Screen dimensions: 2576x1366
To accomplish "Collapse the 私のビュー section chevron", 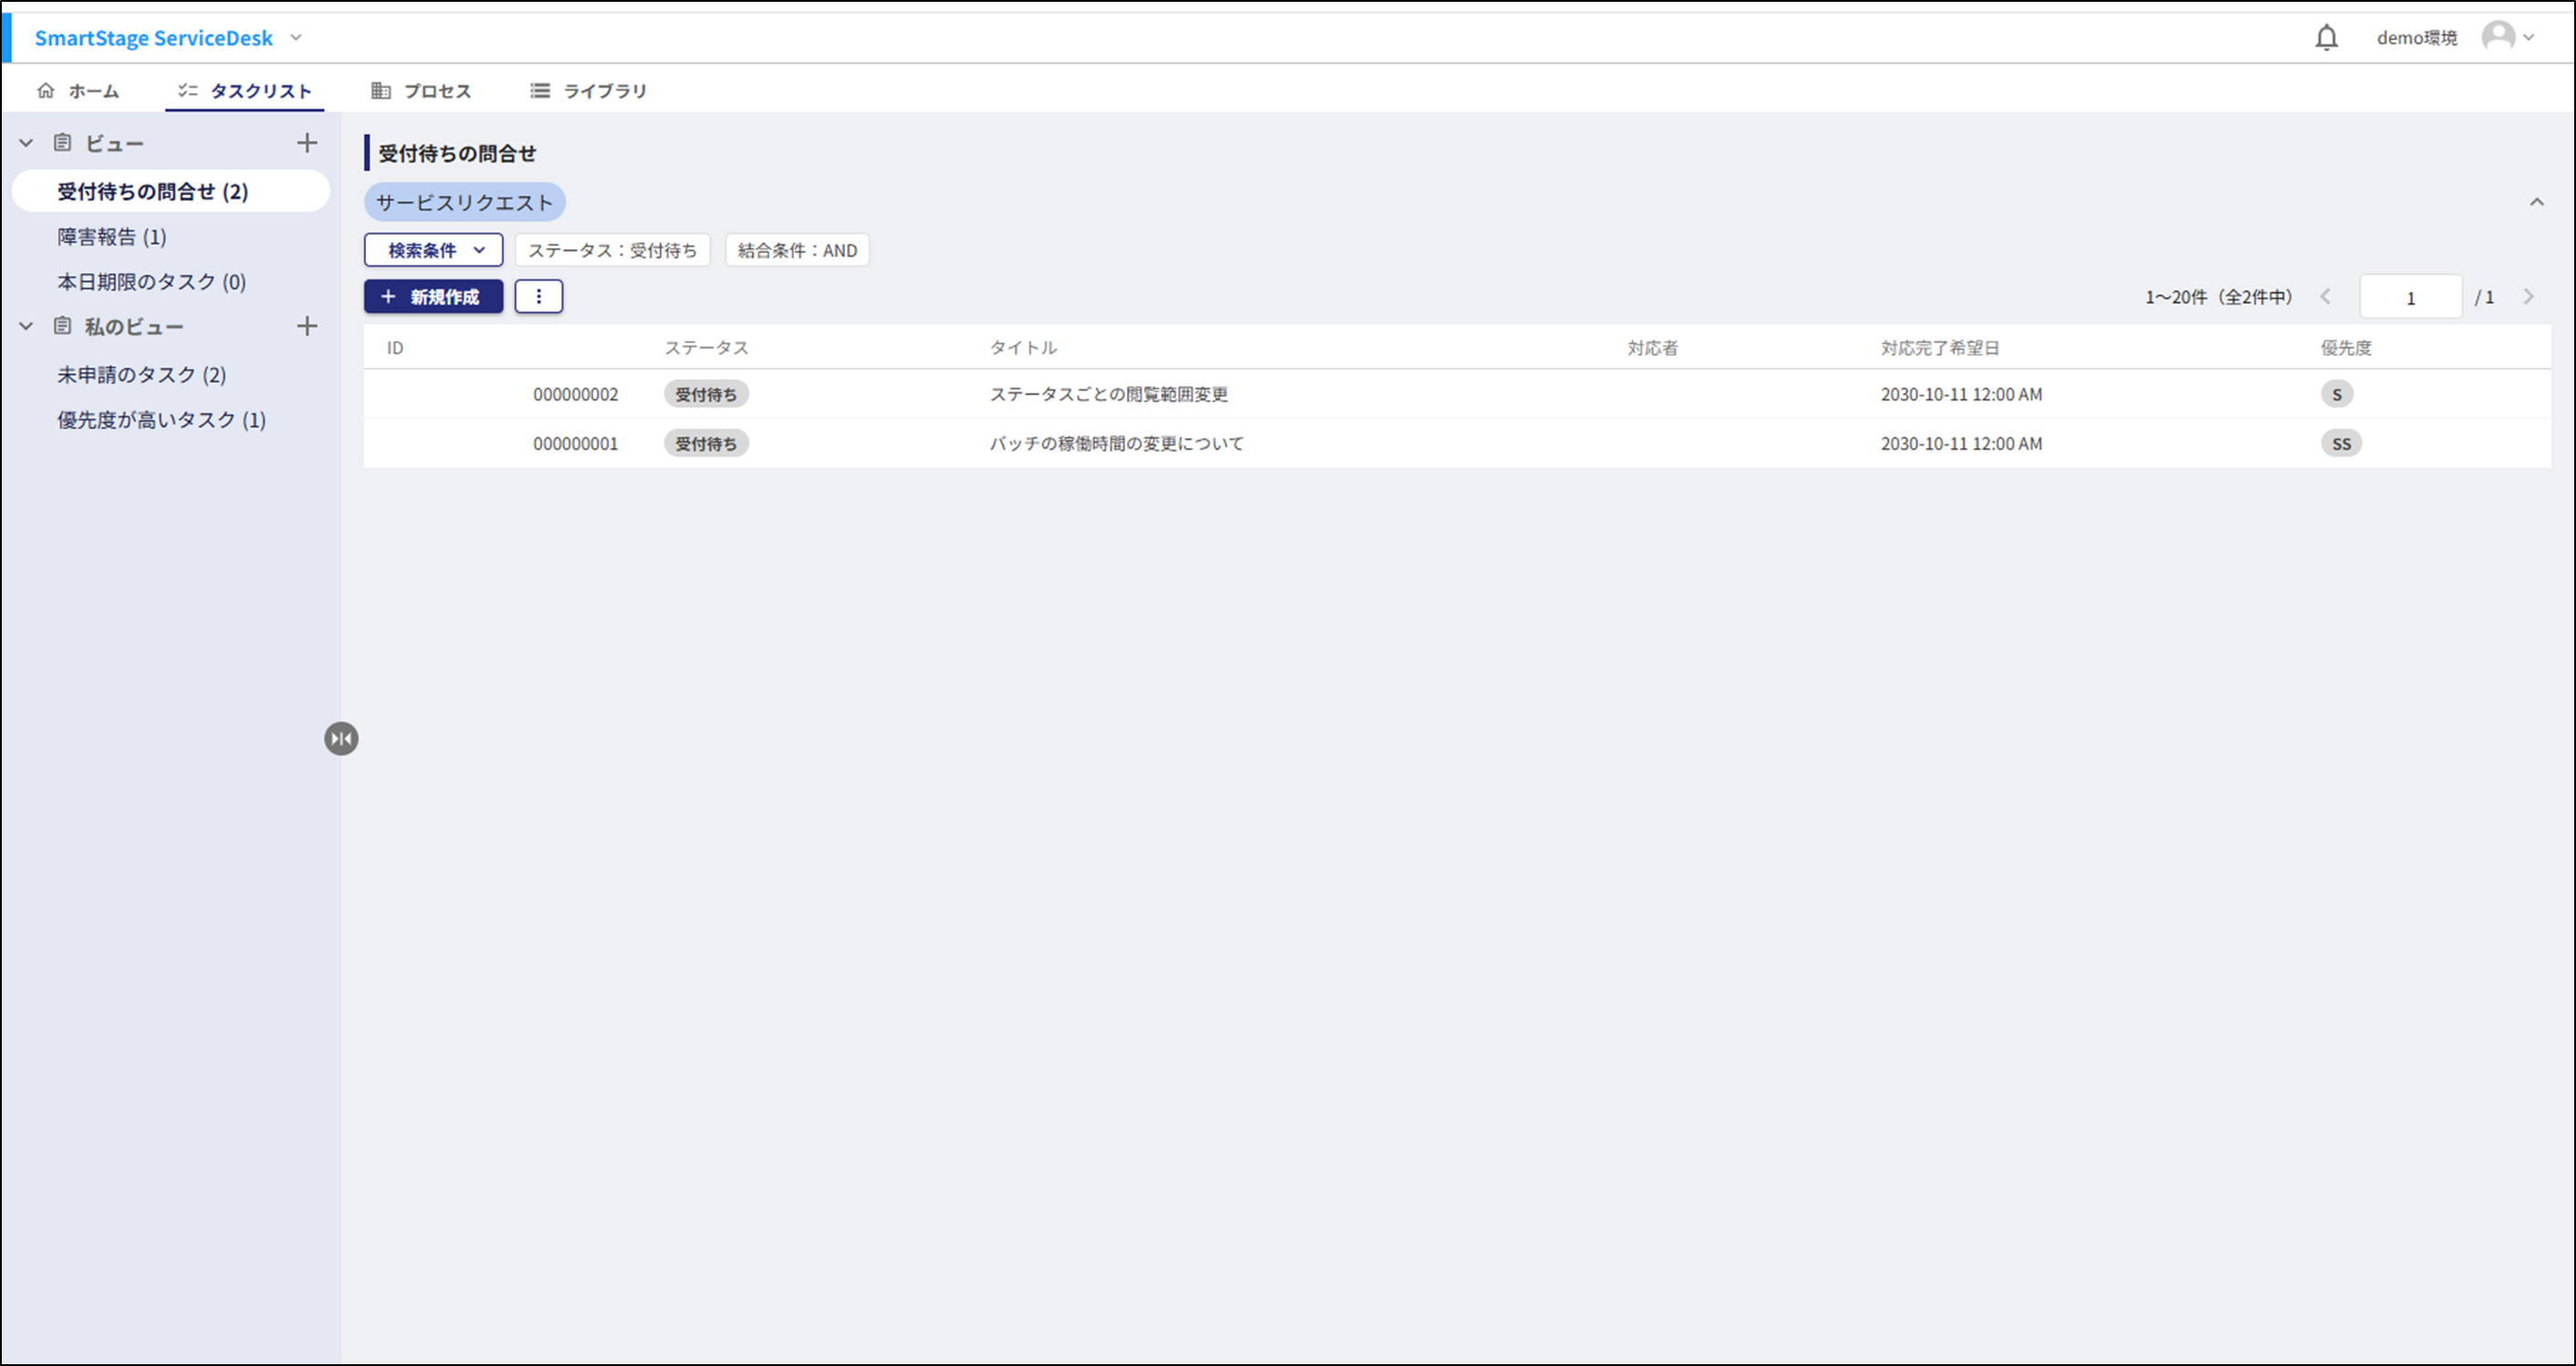I will [x=27, y=326].
